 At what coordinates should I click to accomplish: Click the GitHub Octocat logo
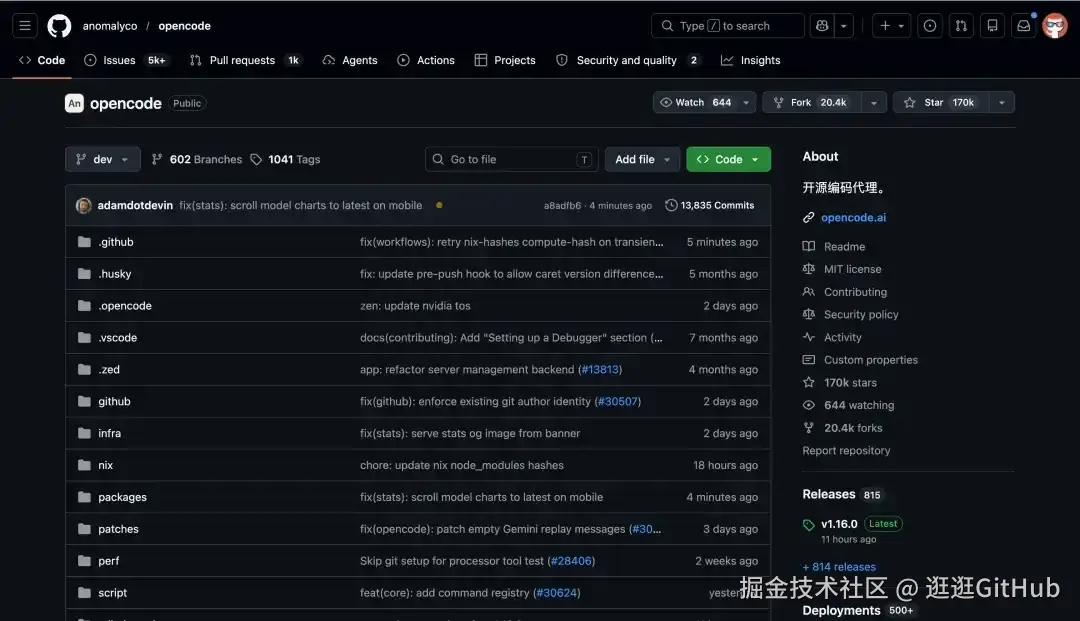[59, 26]
